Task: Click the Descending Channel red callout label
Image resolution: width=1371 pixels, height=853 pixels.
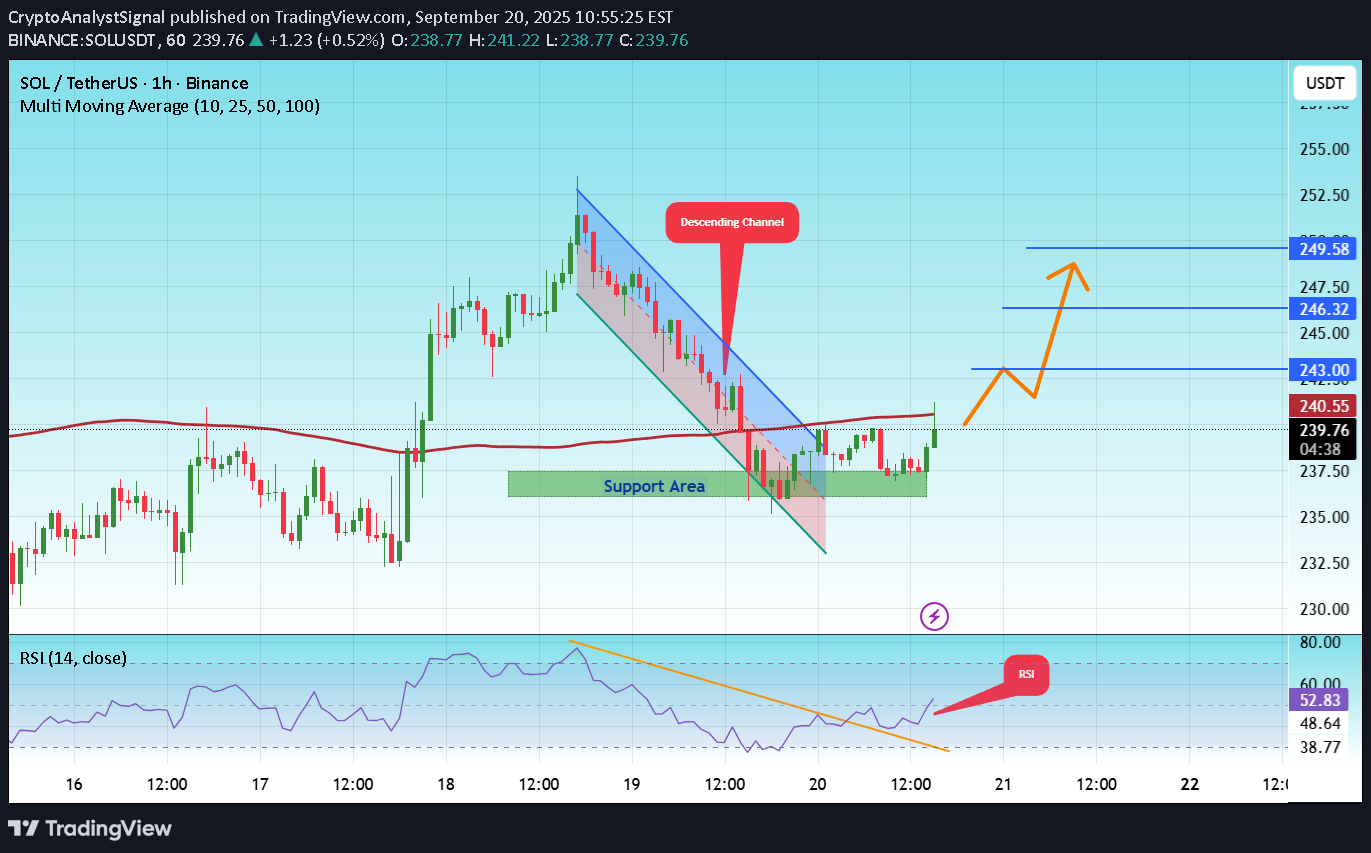Action: tap(733, 222)
